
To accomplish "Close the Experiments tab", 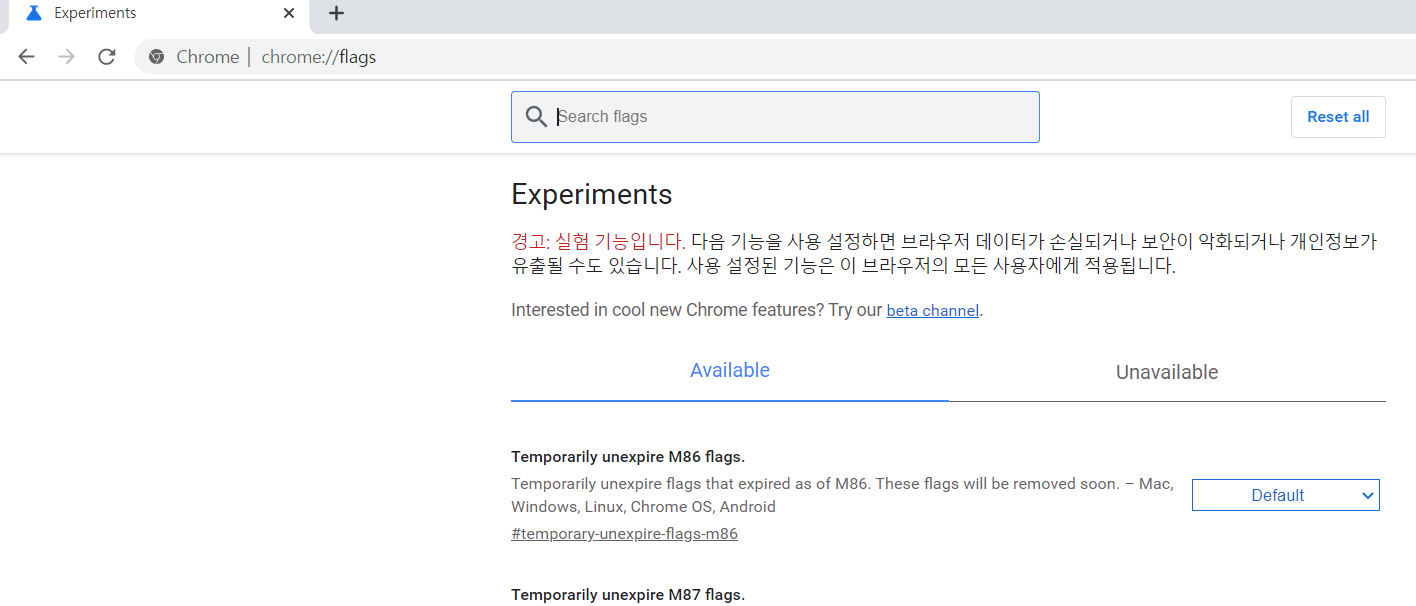I will tap(289, 14).
